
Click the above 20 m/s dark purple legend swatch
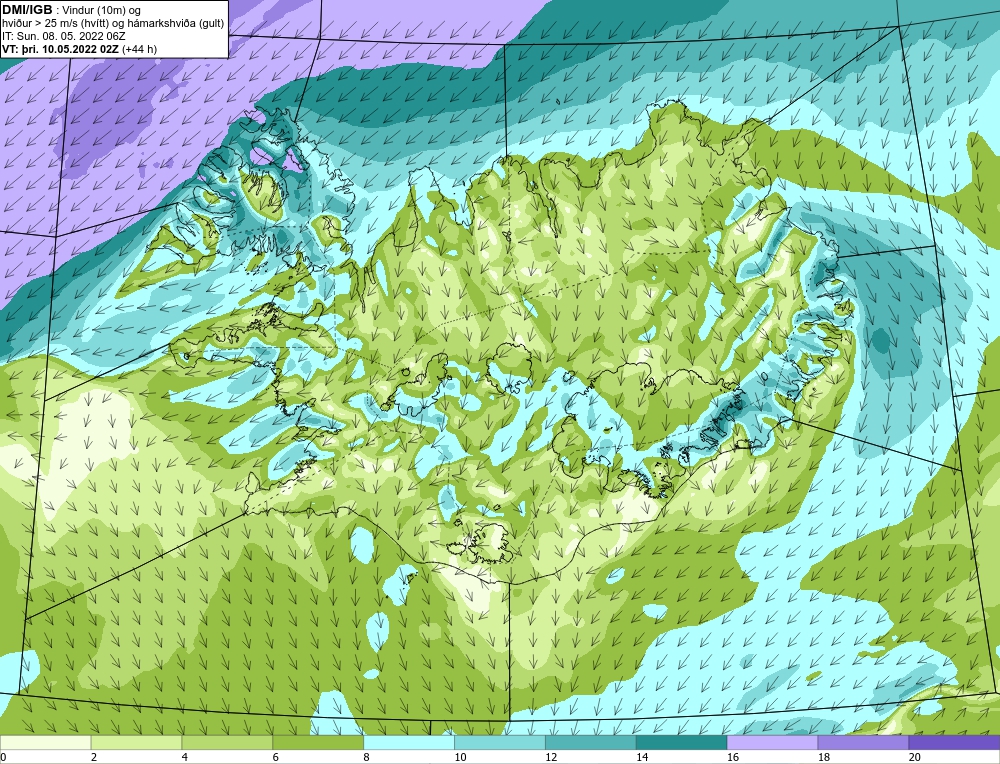[955, 742]
